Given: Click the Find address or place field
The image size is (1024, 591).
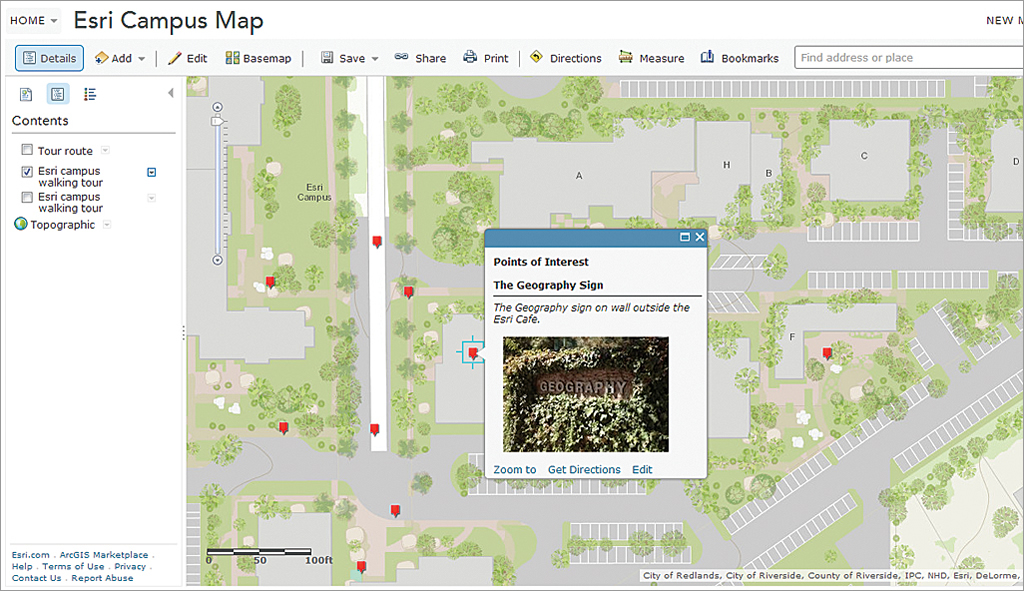Looking at the screenshot, I should point(909,57).
